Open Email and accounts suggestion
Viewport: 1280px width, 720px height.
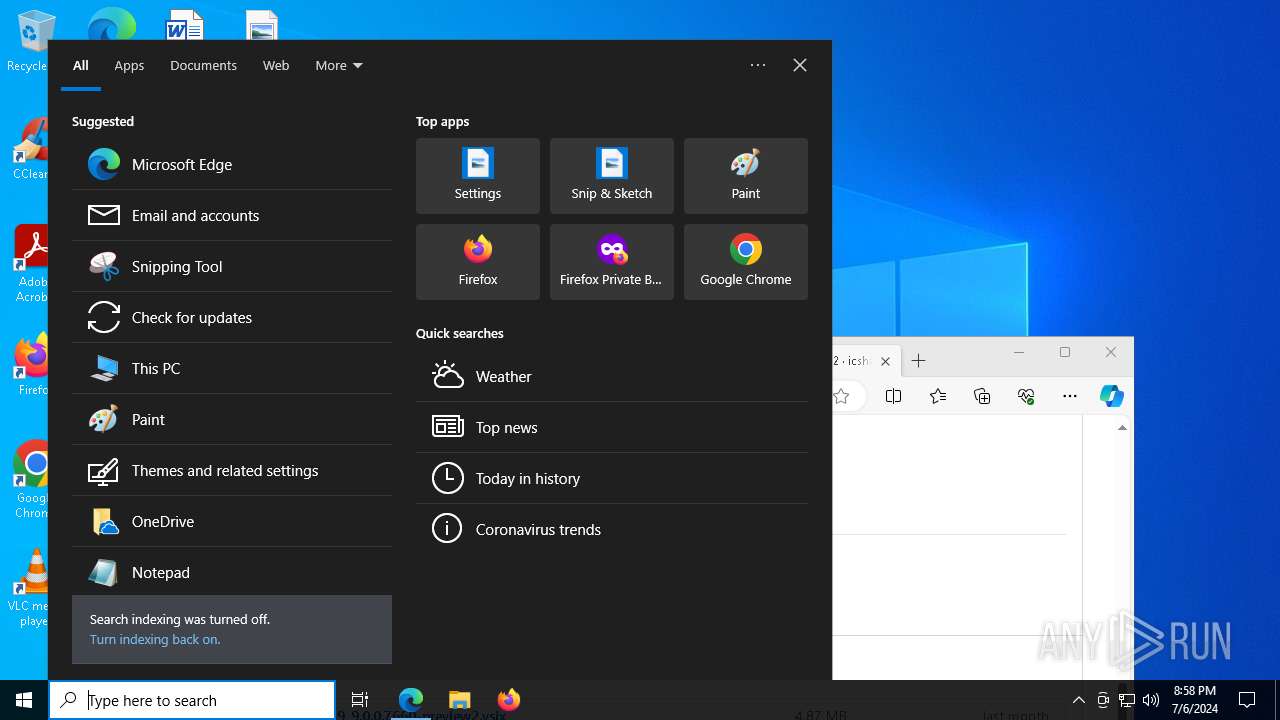click(x=232, y=215)
